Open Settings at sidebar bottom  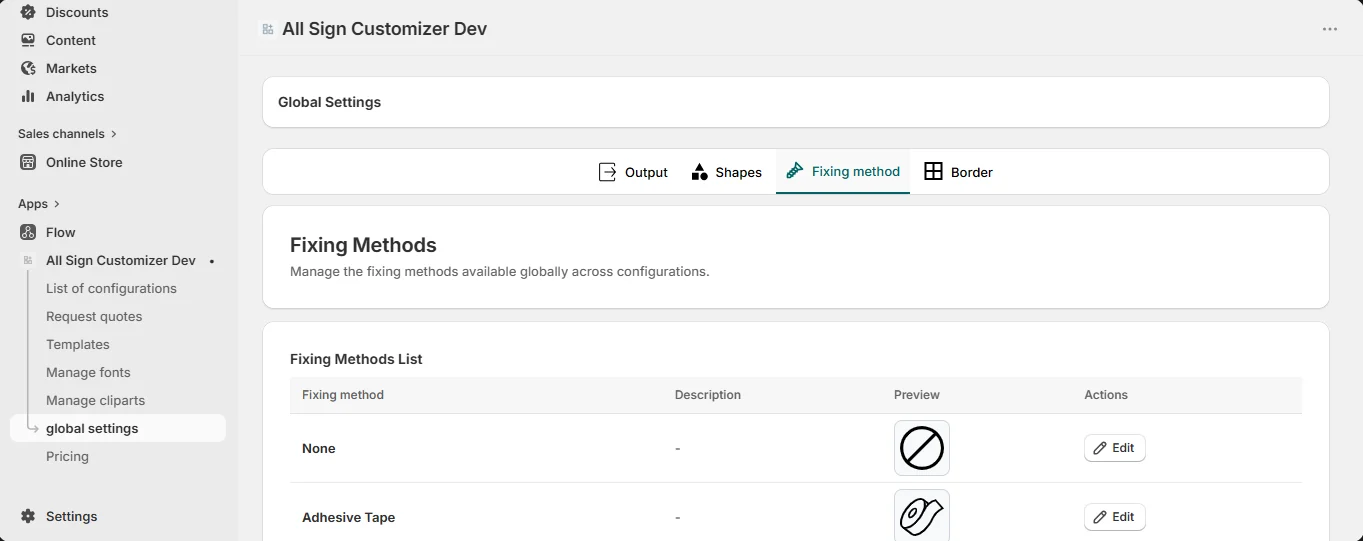click(x=71, y=516)
